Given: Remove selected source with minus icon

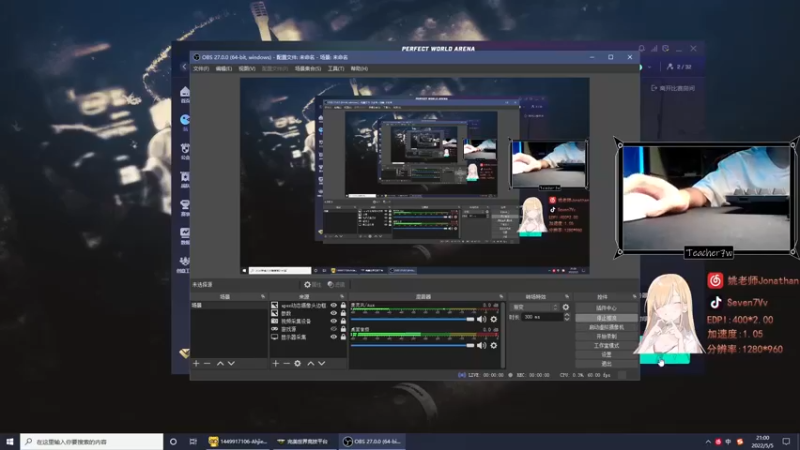Looking at the screenshot, I should 286,363.
